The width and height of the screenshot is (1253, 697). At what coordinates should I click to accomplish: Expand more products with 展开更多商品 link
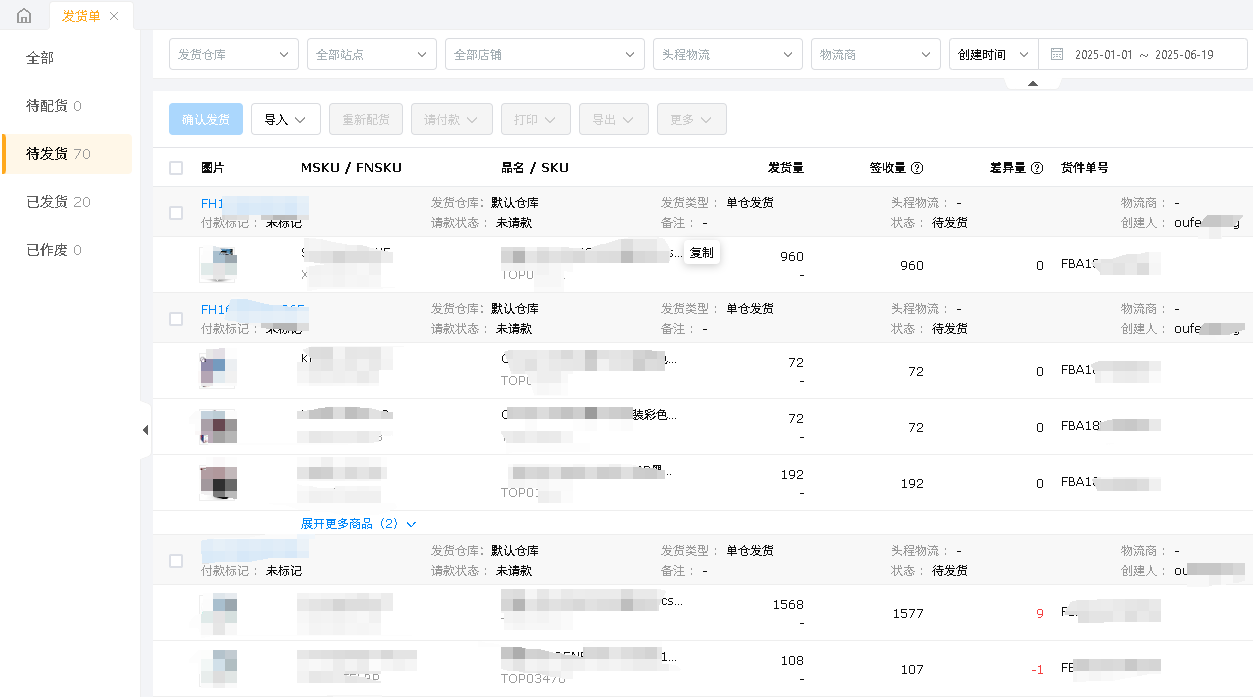358,523
